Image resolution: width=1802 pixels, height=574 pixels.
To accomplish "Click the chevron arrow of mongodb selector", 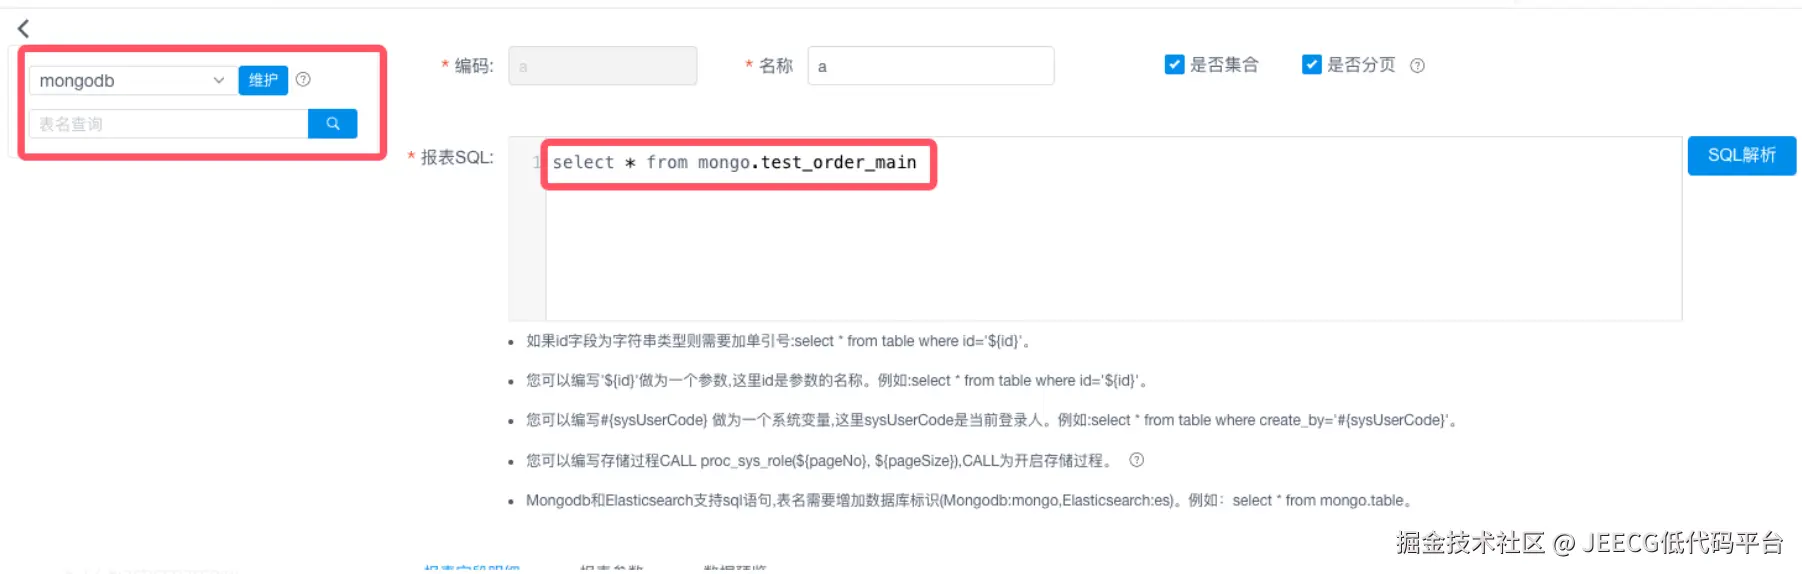I will pyautogui.click(x=218, y=81).
